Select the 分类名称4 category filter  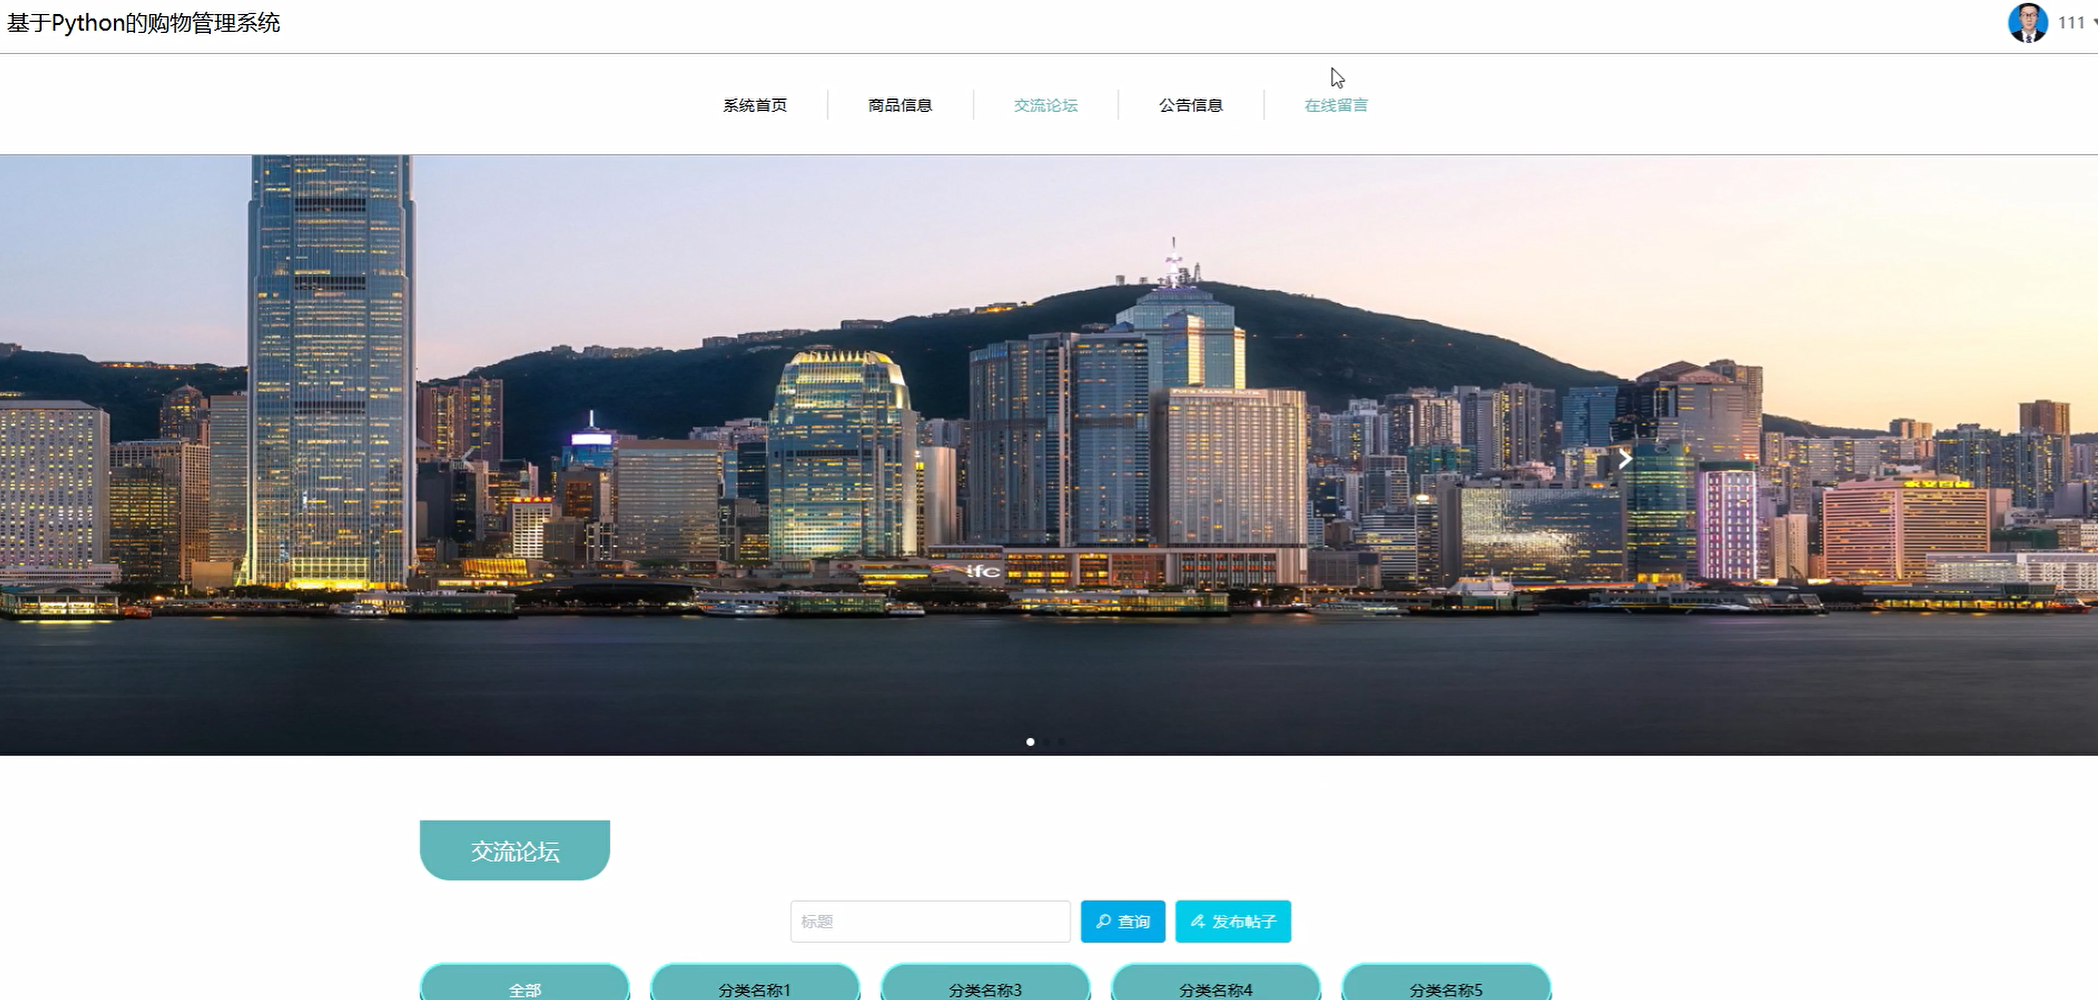(x=1216, y=983)
